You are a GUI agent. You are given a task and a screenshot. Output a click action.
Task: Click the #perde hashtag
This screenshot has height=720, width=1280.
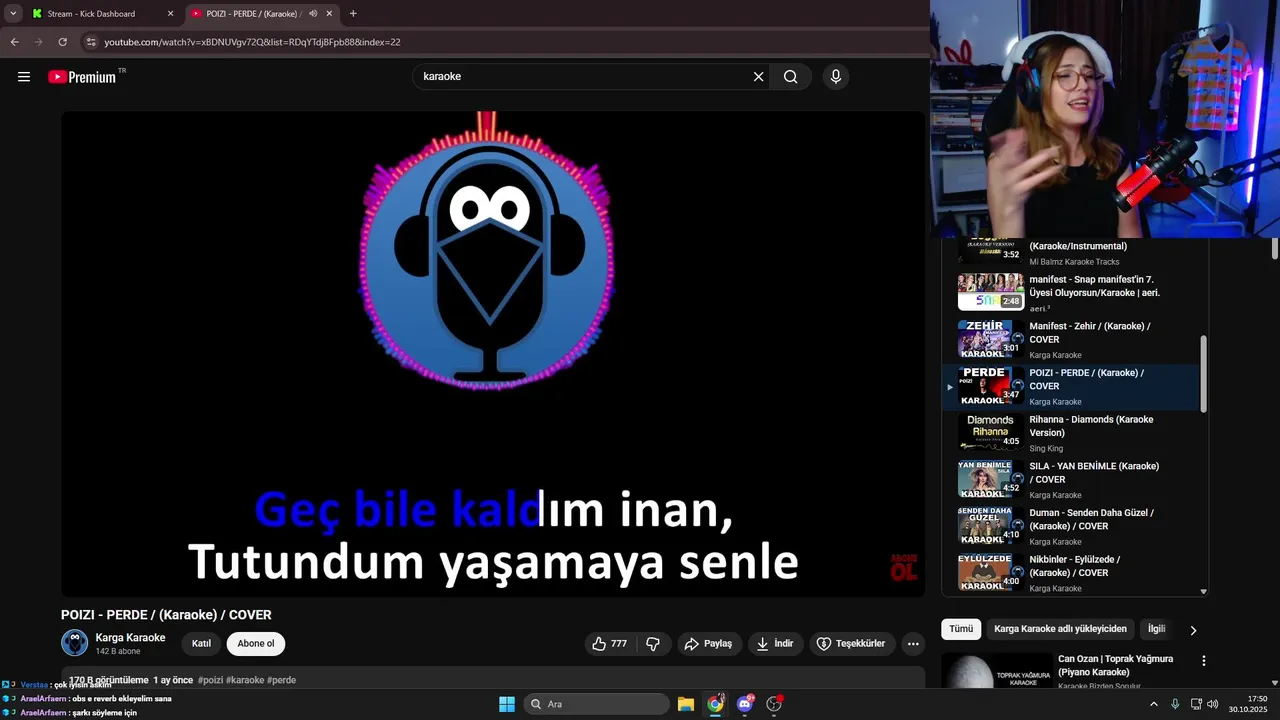281,680
